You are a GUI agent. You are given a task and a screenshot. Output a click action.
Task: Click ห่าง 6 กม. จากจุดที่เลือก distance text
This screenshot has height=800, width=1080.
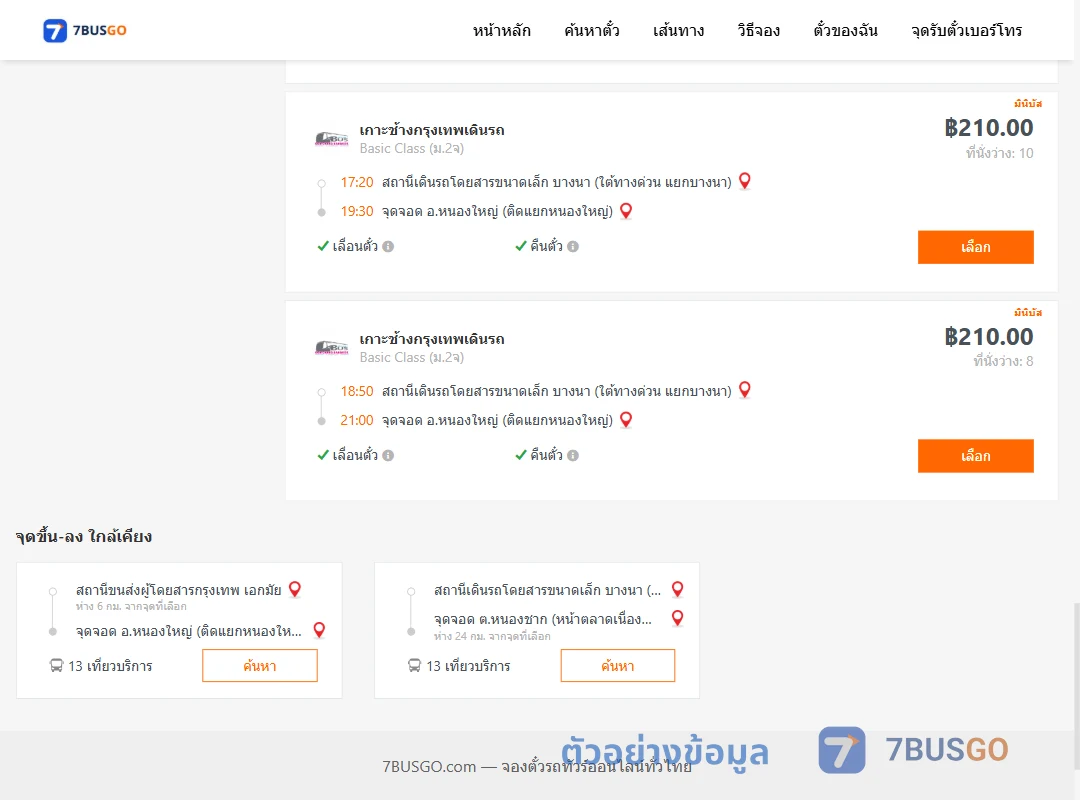point(131,606)
